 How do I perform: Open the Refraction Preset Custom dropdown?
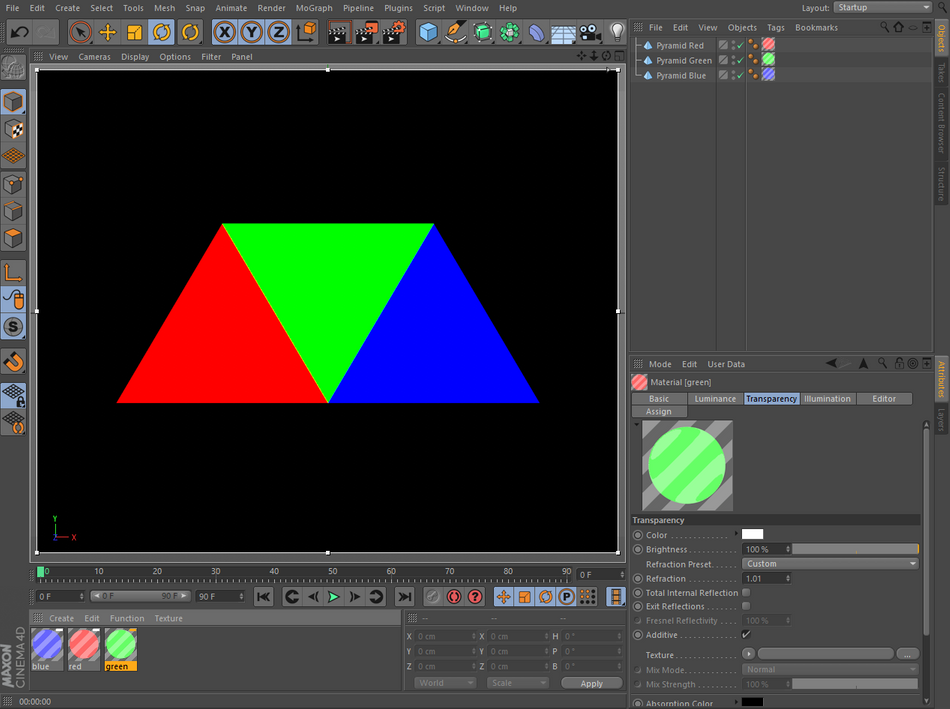pyautogui.click(x=830, y=564)
